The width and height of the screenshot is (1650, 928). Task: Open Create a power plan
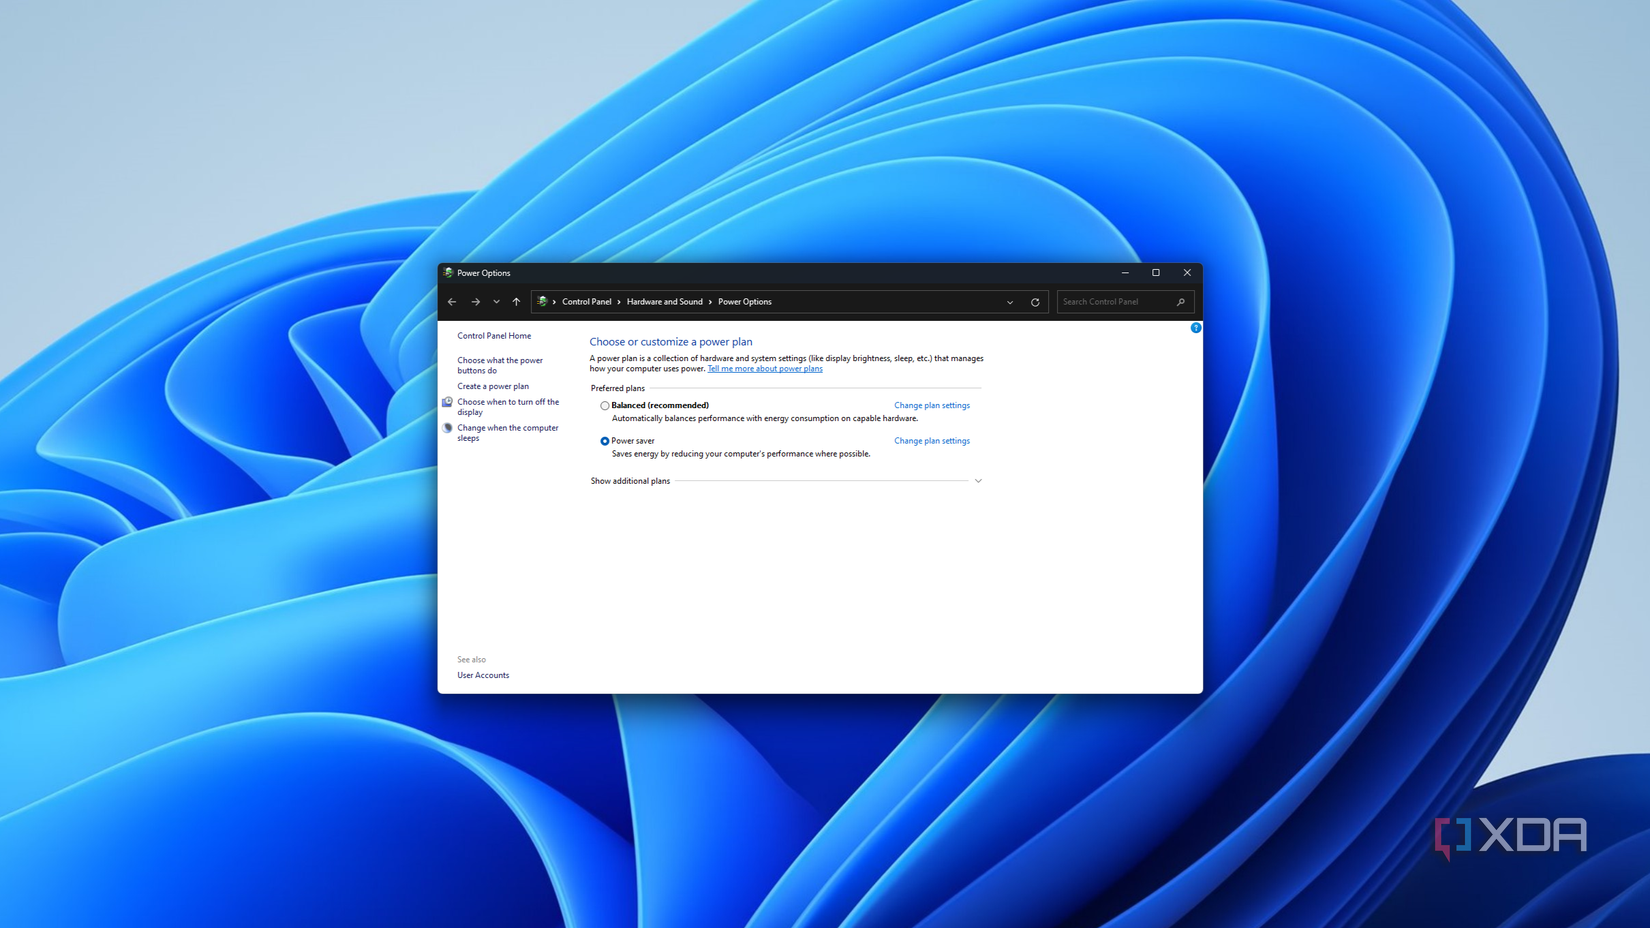coord(493,386)
